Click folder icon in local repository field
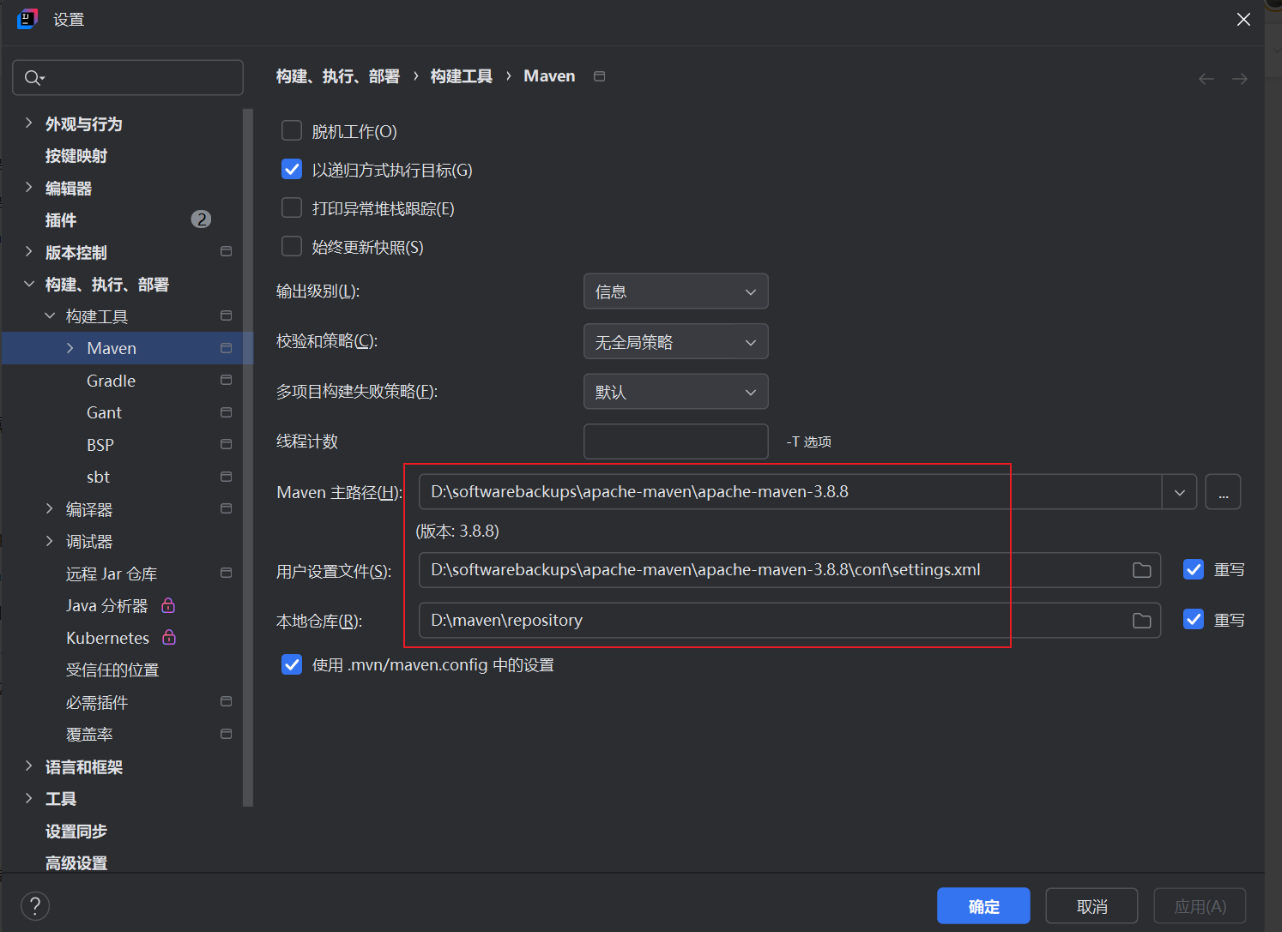 pyautogui.click(x=1141, y=620)
